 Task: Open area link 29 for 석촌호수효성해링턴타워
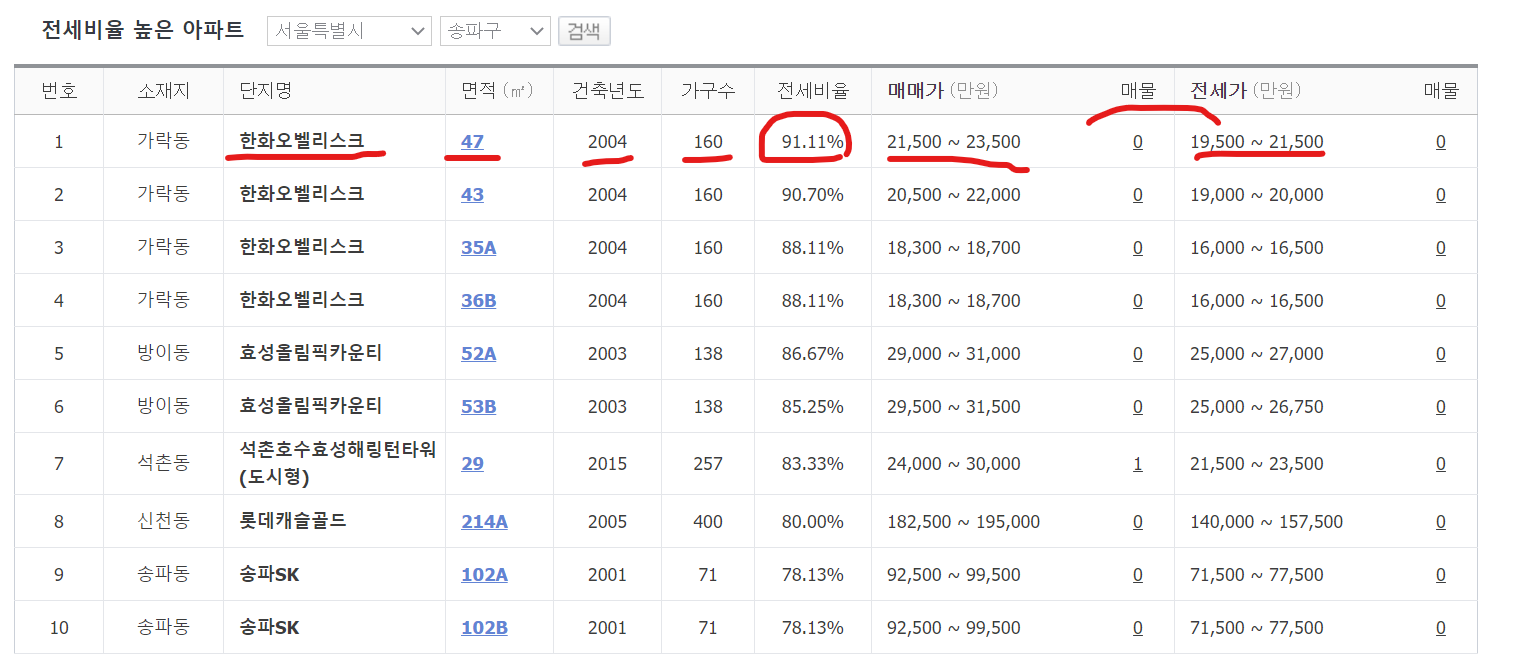[472, 464]
